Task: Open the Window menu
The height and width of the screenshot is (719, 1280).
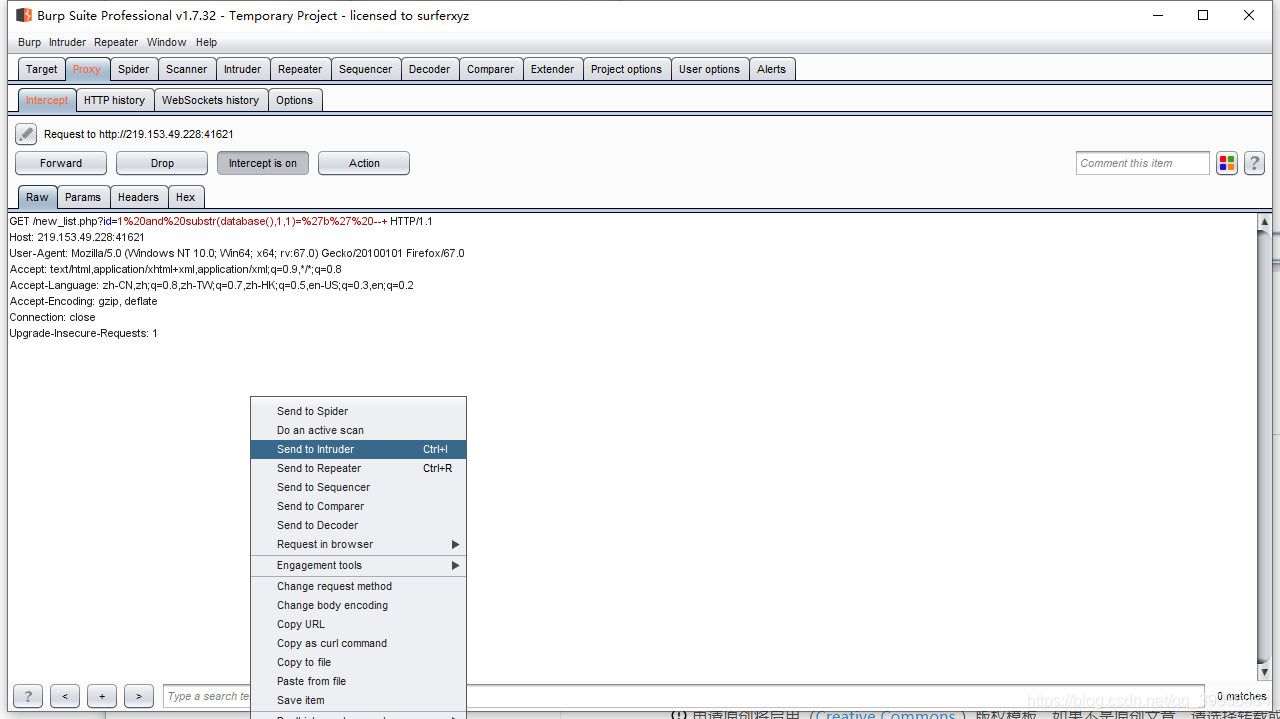Action: [166, 42]
